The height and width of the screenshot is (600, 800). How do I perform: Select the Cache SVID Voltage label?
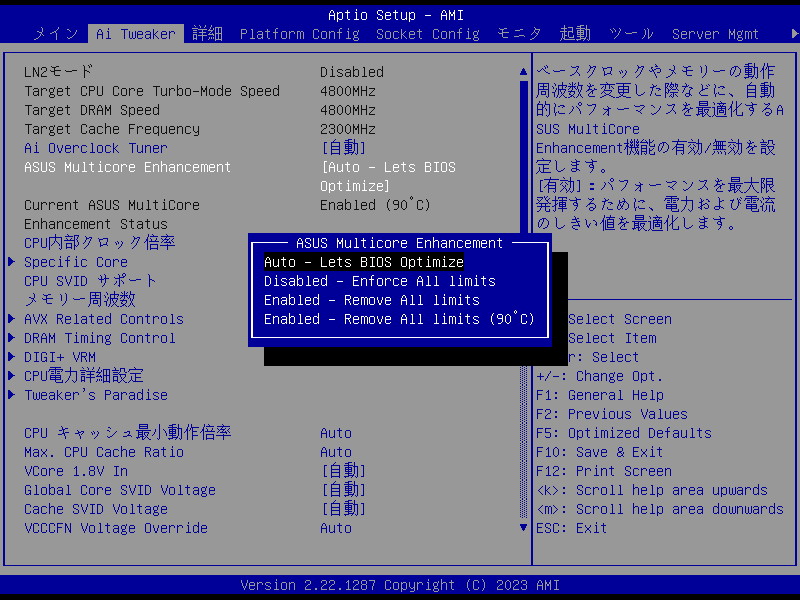(95, 509)
